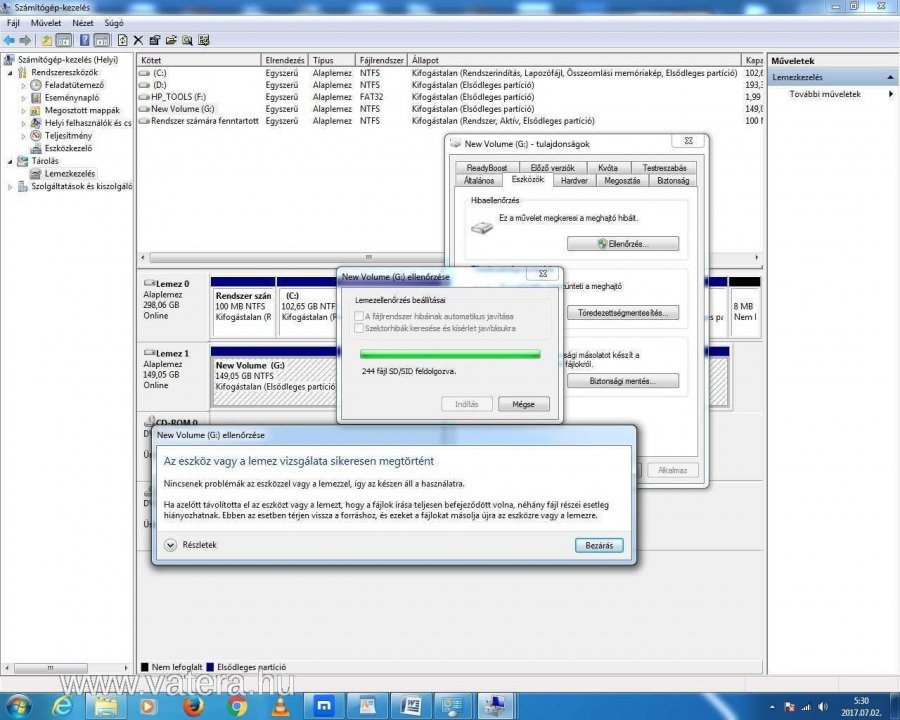Click the volume speaker tray icon
900x720 pixels.
pyautogui.click(x=823, y=707)
